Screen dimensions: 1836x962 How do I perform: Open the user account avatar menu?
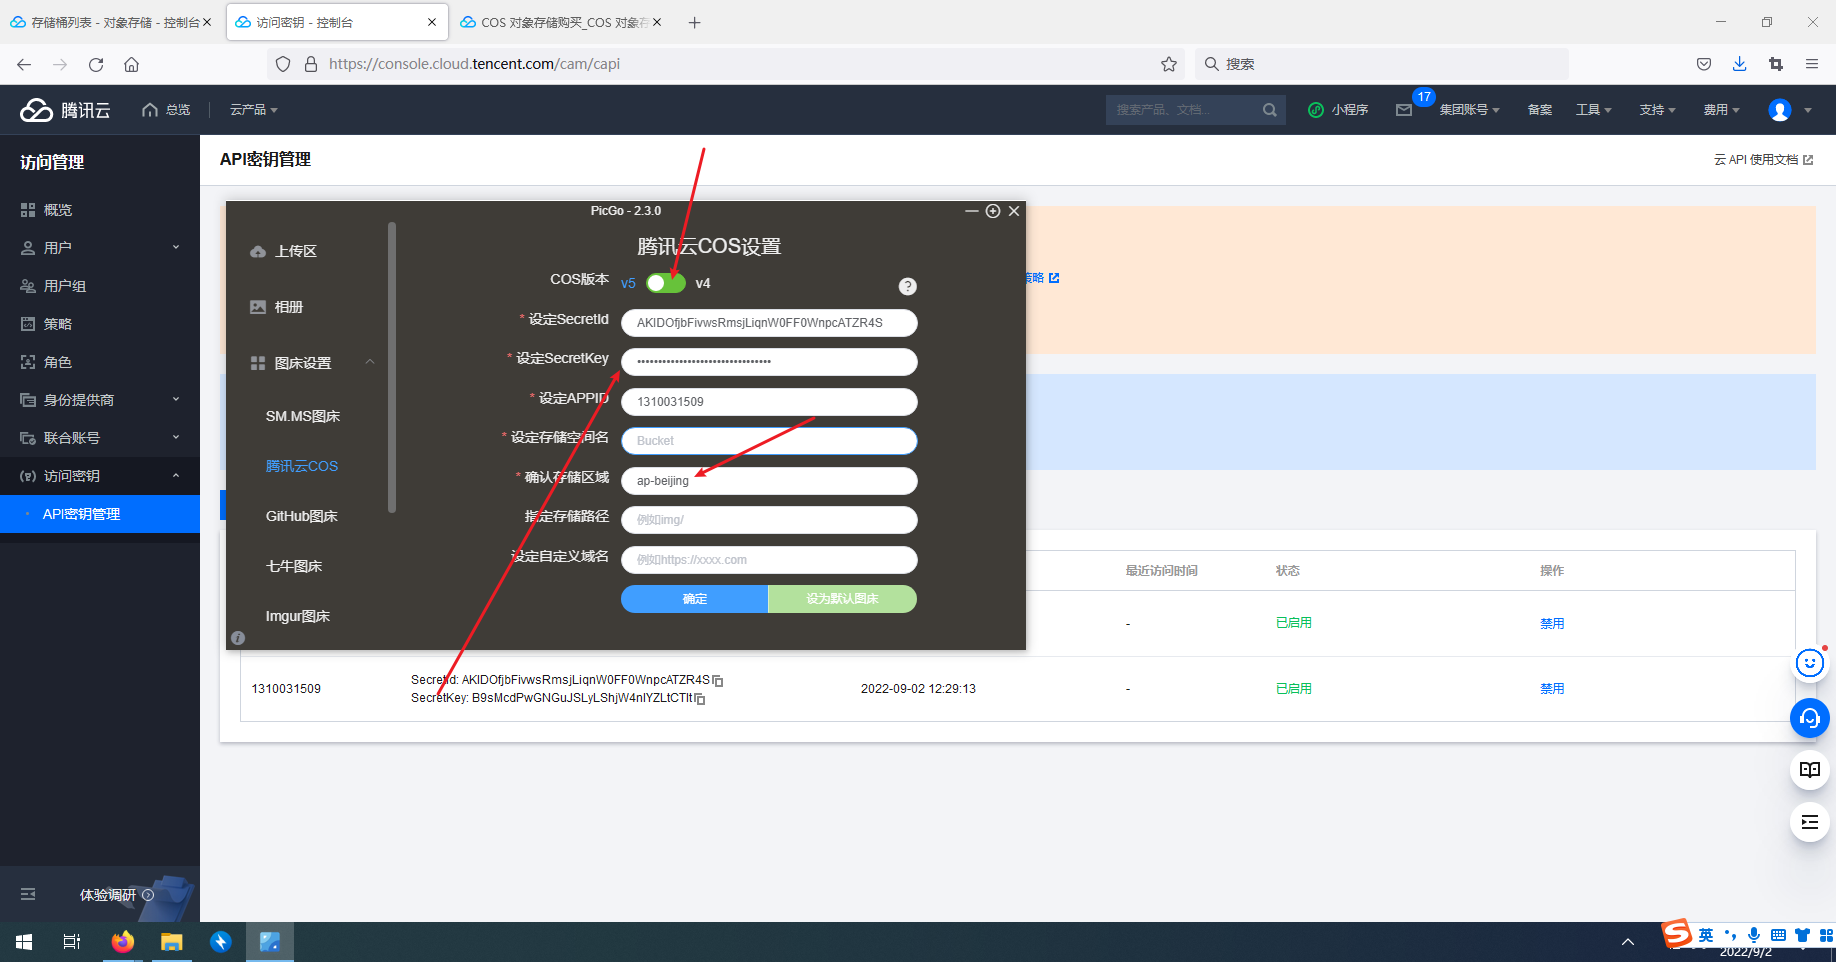(x=1780, y=110)
